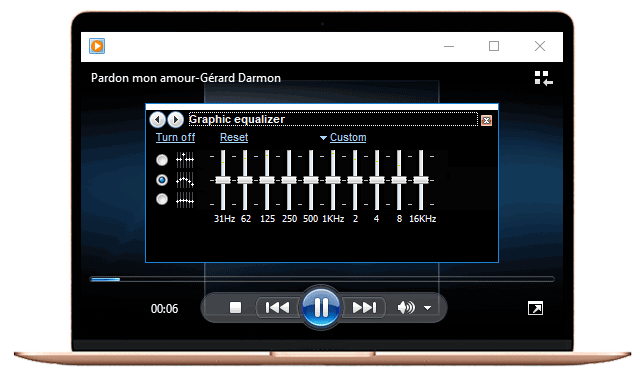Select tight group sliders radio button
Viewport: 640px width, 370px height.
click(162, 199)
